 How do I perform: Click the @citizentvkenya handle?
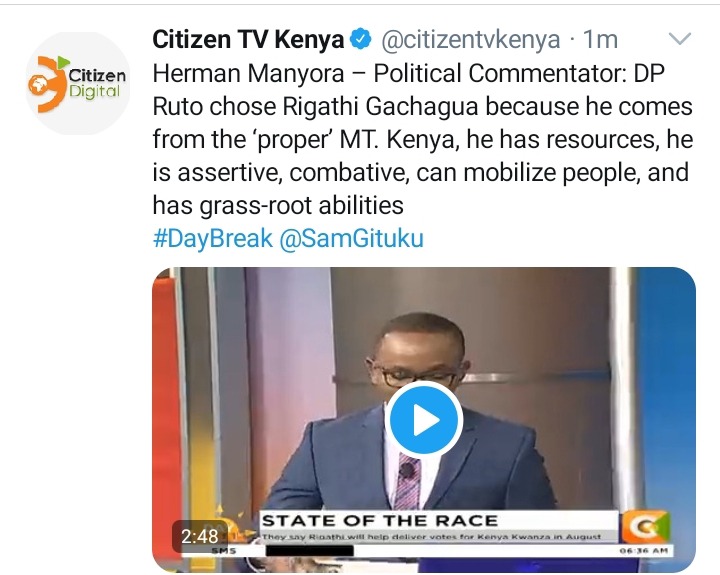click(471, 40)
